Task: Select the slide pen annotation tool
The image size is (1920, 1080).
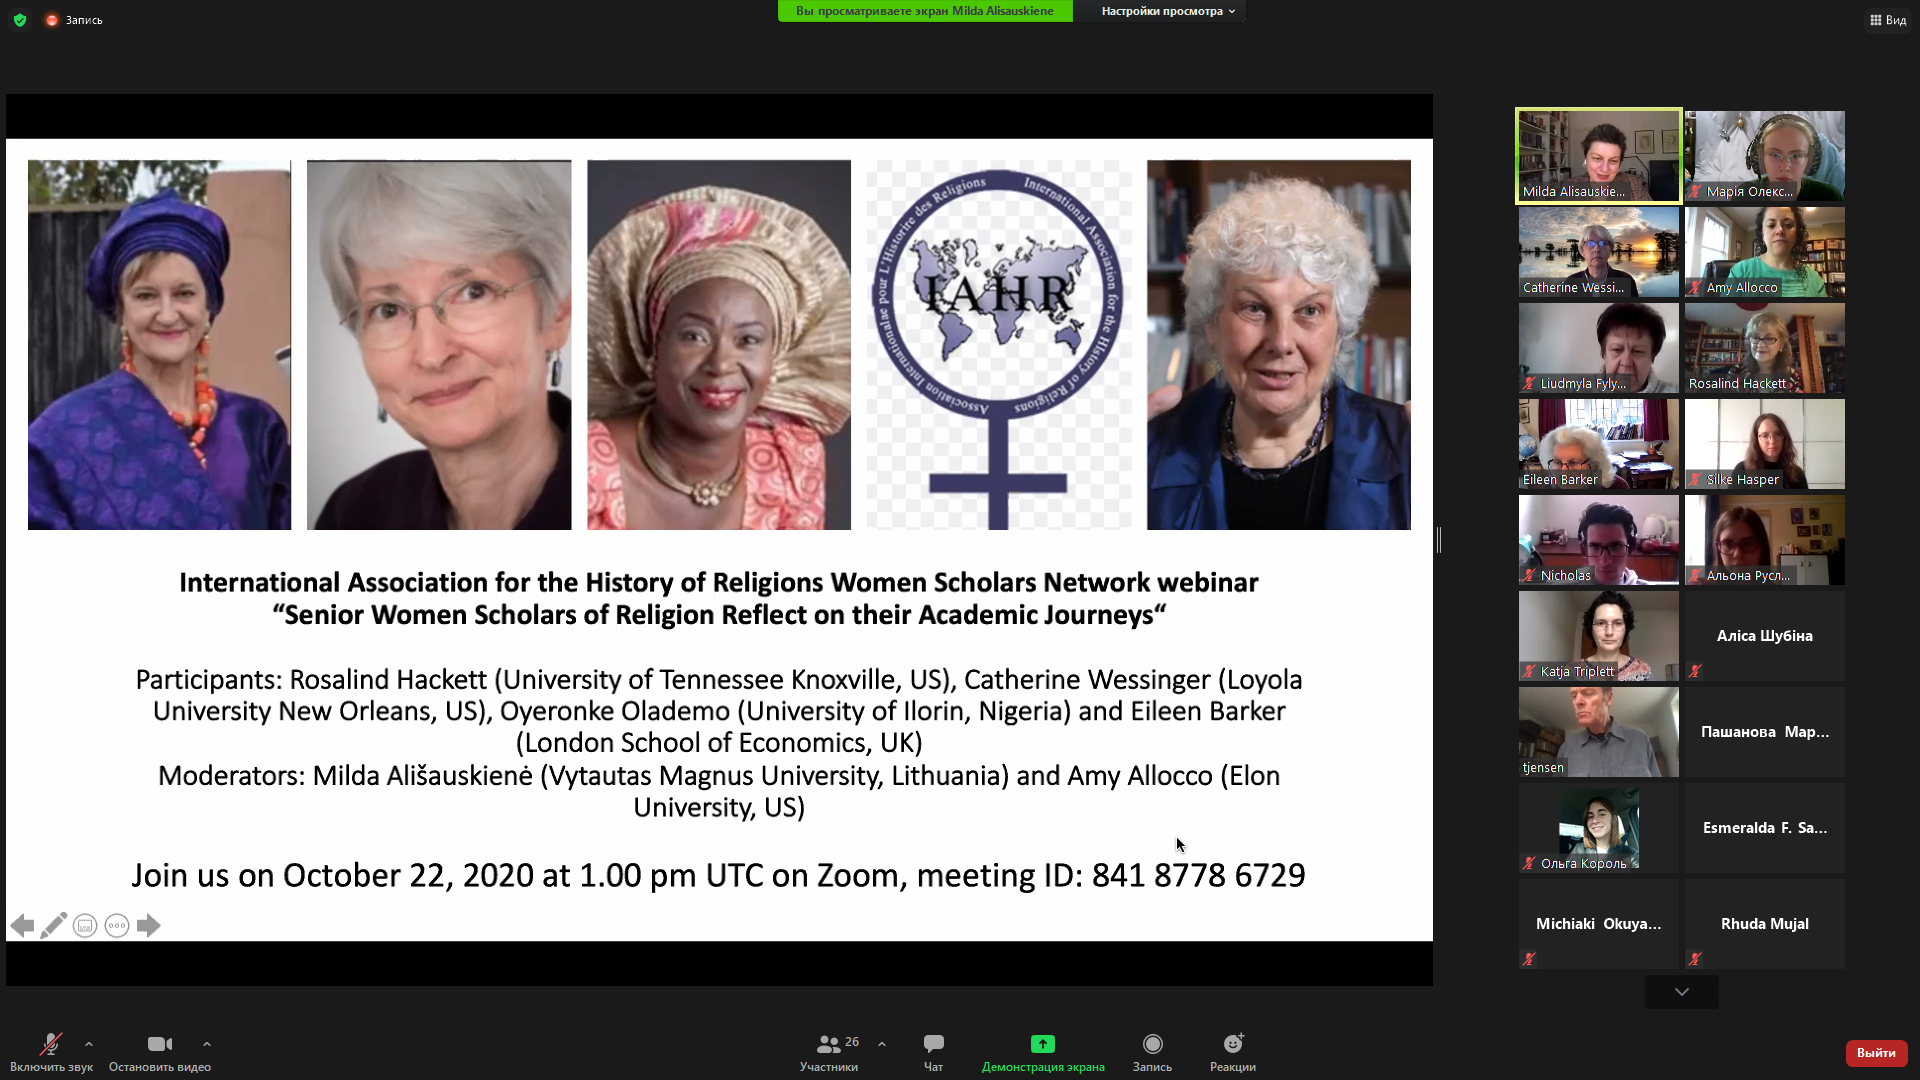Action: click(x=53, y=925)
